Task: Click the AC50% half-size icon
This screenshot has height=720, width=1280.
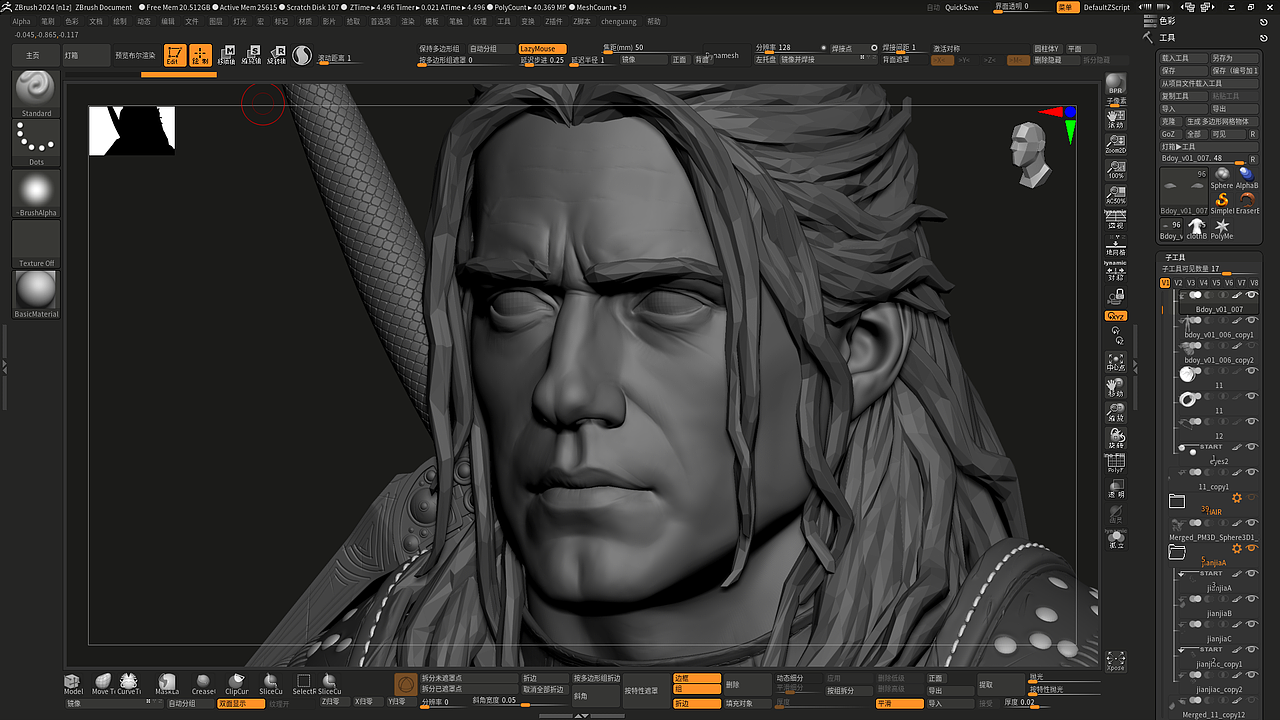Action: point(1116,194)
